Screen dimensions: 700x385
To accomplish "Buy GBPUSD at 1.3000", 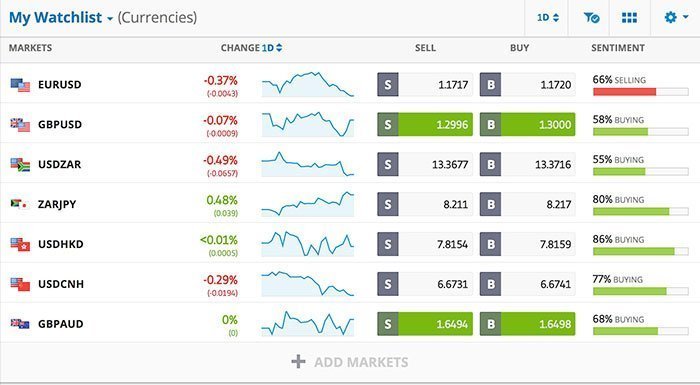I will click(x=528, y=124).
